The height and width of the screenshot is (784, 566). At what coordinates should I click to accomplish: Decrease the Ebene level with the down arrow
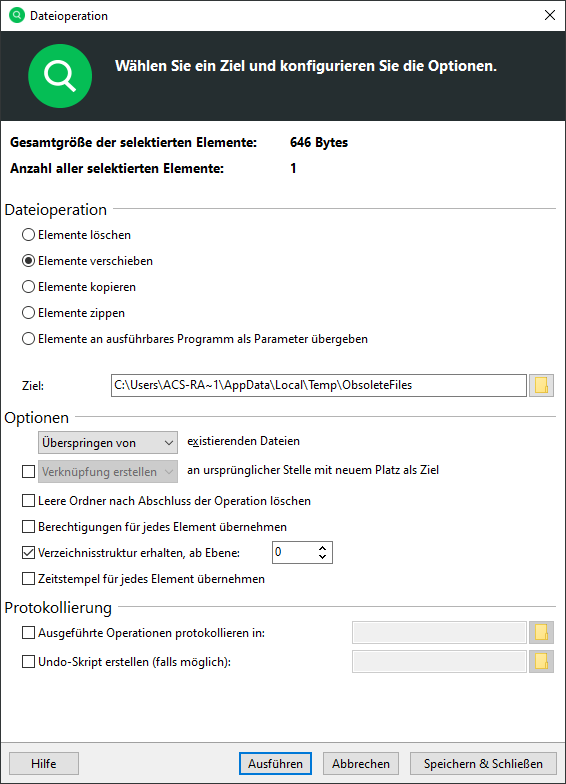pyautogui.click(x=322, y=557)
